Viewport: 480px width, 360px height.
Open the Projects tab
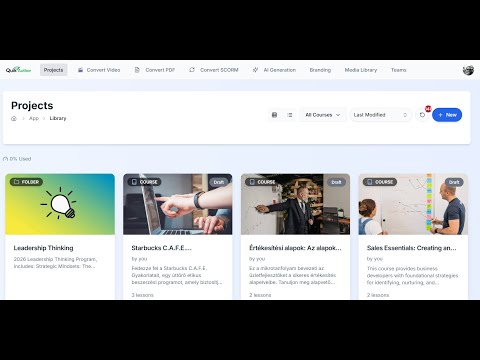[53, 70]
